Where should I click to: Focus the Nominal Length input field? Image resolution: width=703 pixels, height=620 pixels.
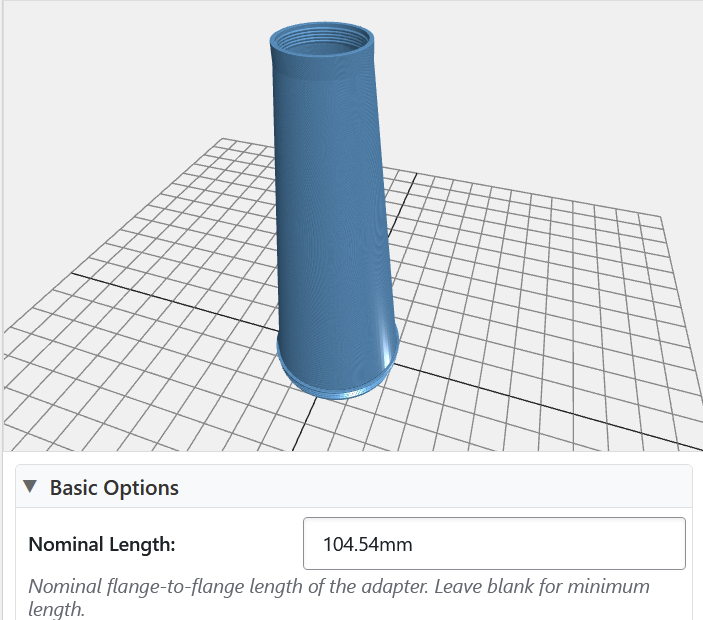click(494, 544)
